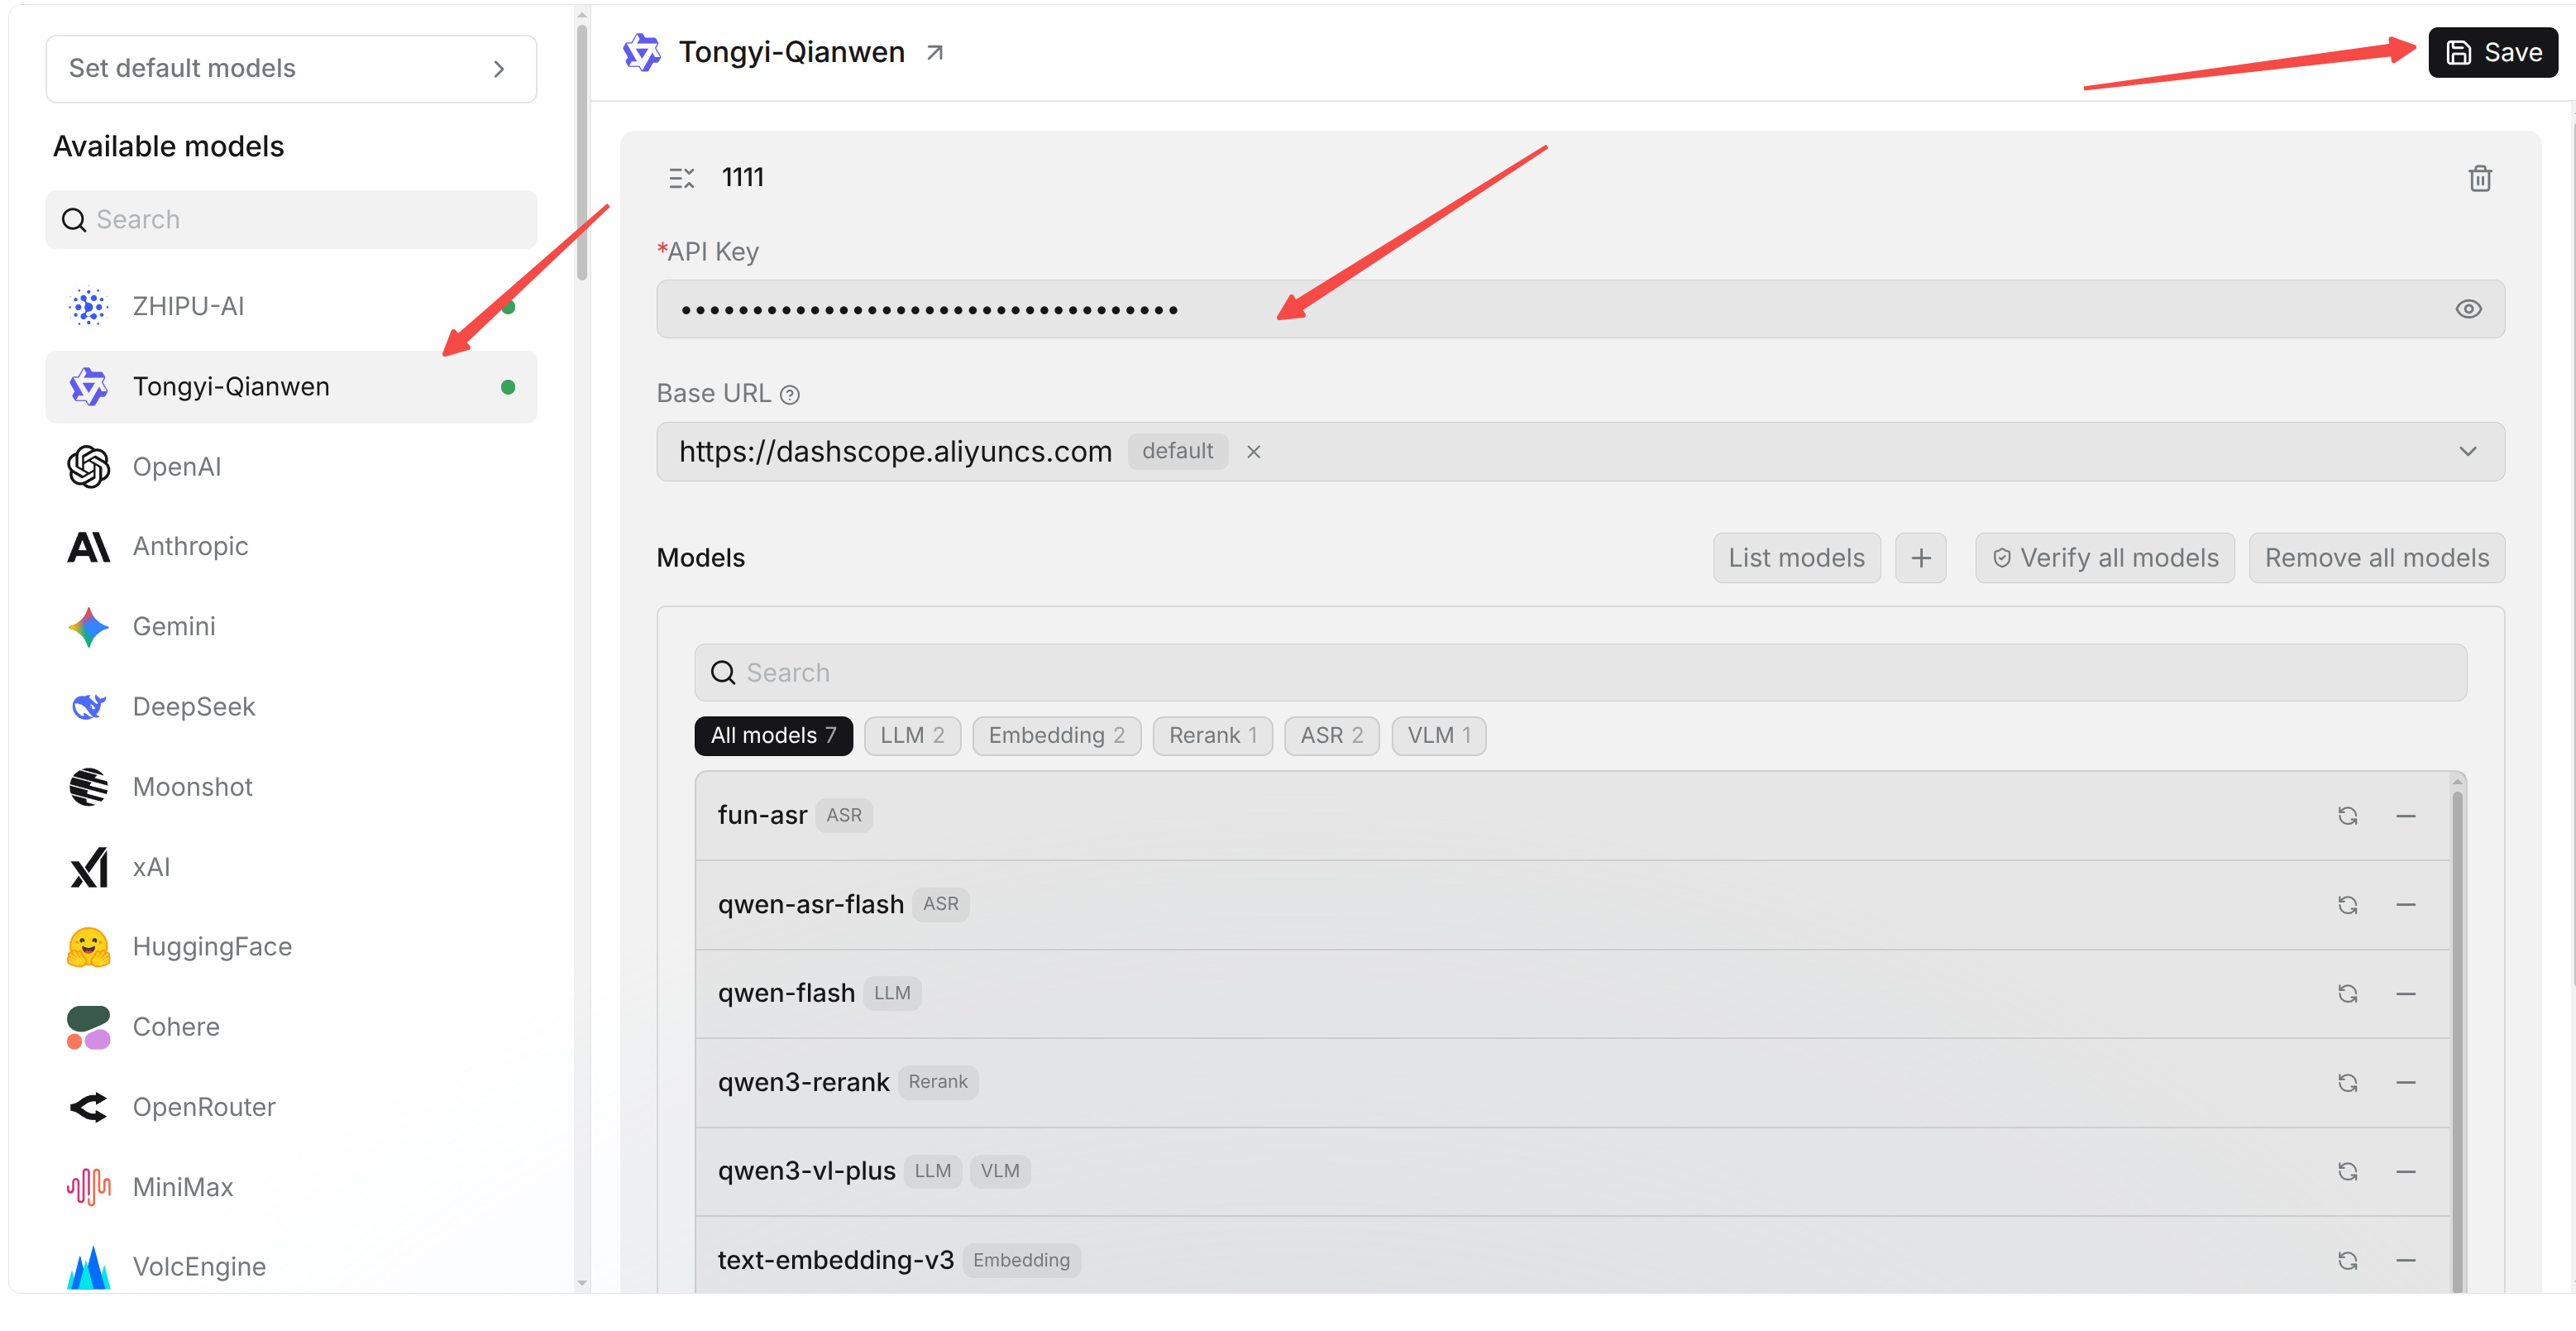Click the OpenRouter logo

pyautogui.click(x=88, y=1107)
